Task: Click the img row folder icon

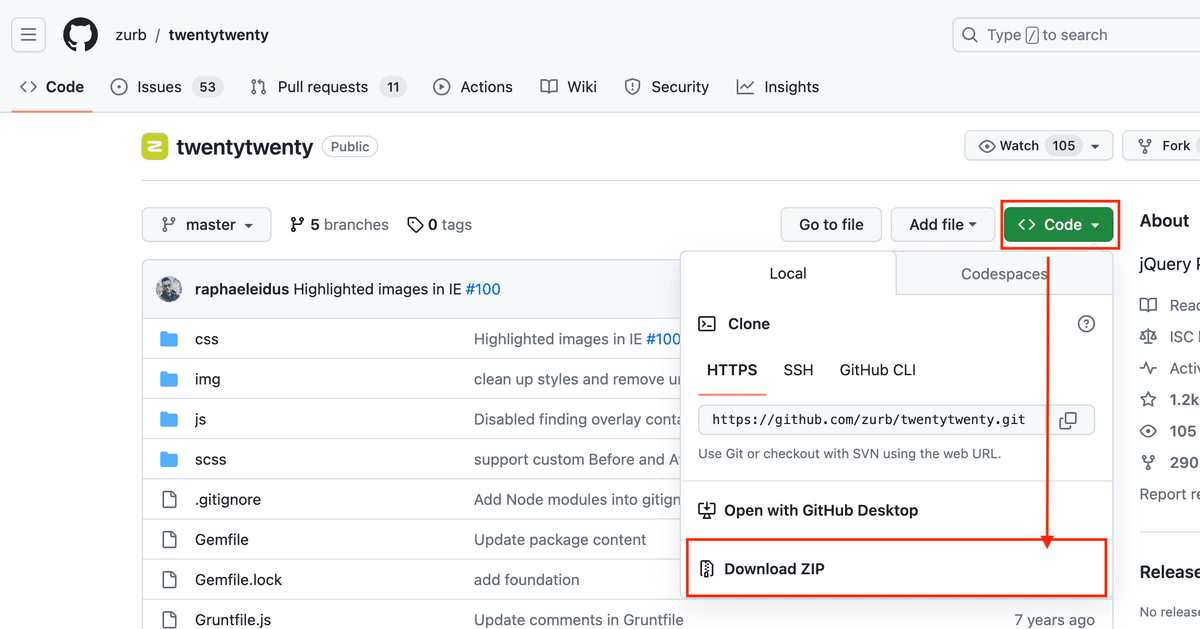Action: (169, 379)
